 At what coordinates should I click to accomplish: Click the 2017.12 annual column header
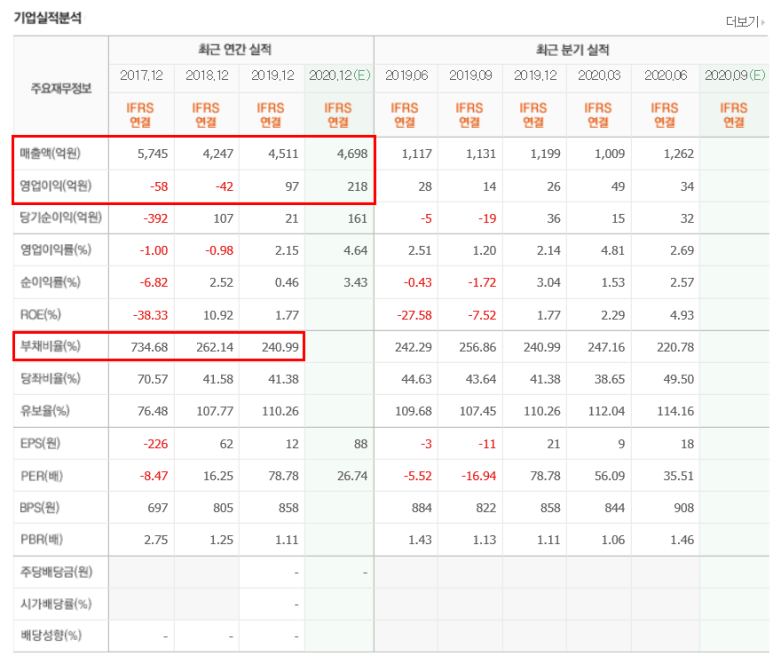point(141,75)
